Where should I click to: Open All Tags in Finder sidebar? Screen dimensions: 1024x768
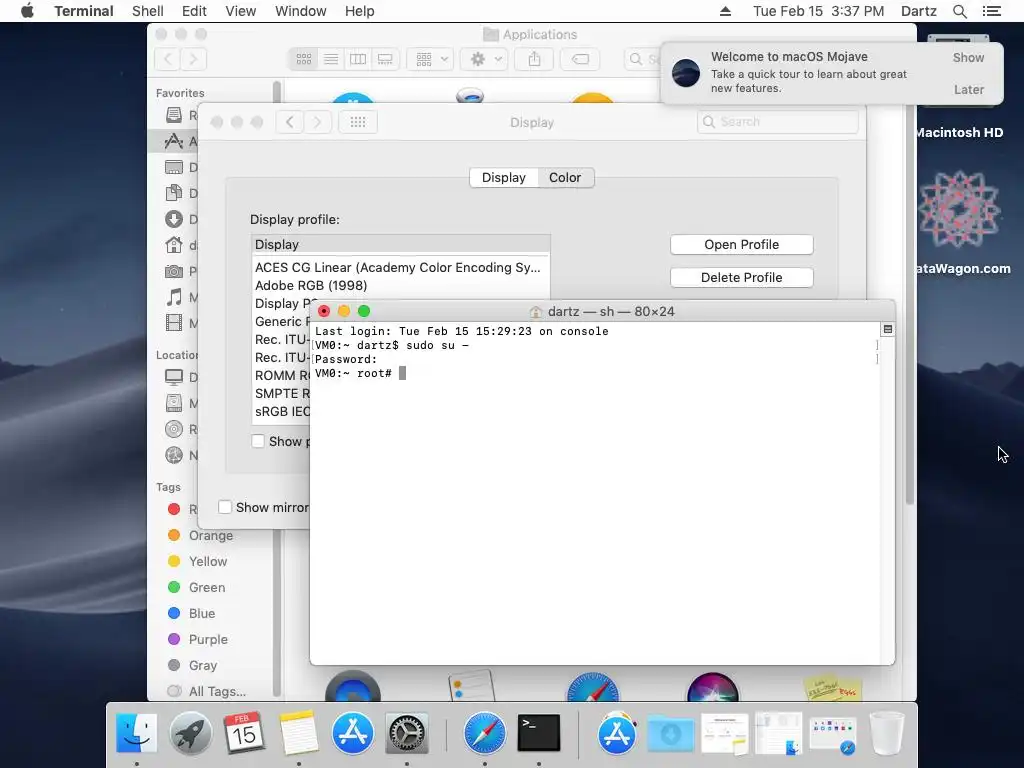point(206,691)
